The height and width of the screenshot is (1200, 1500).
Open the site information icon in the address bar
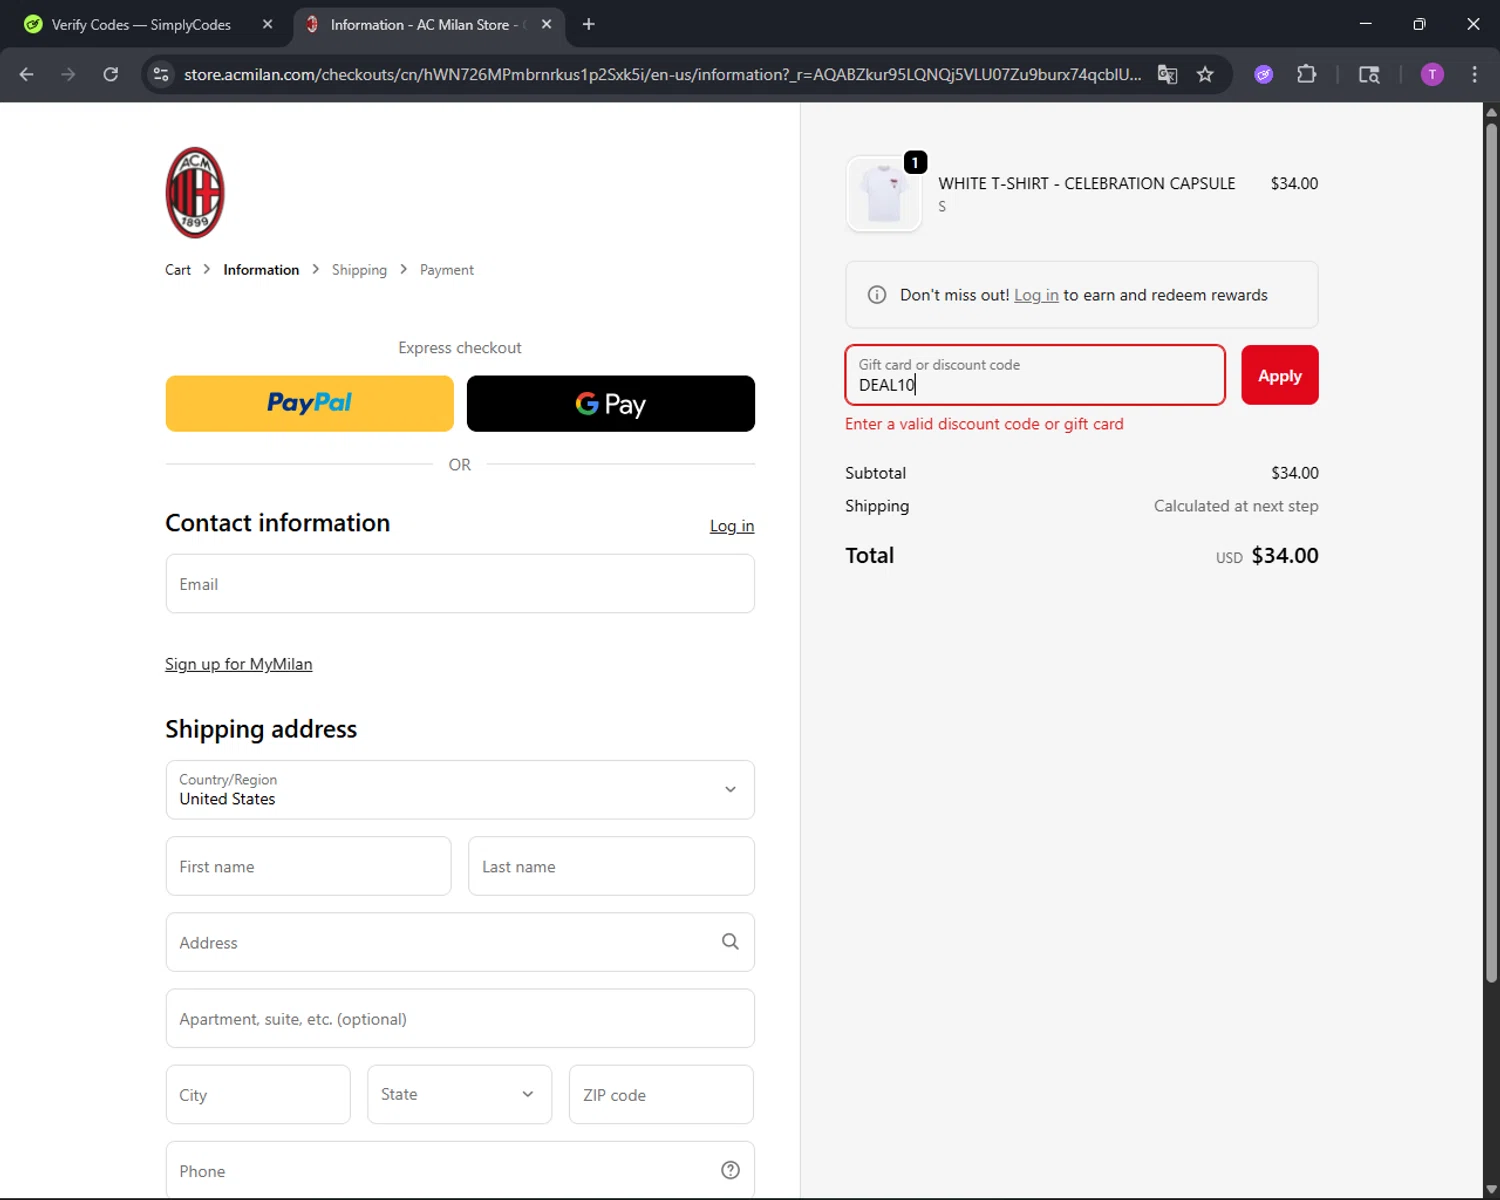coord(161,74)
